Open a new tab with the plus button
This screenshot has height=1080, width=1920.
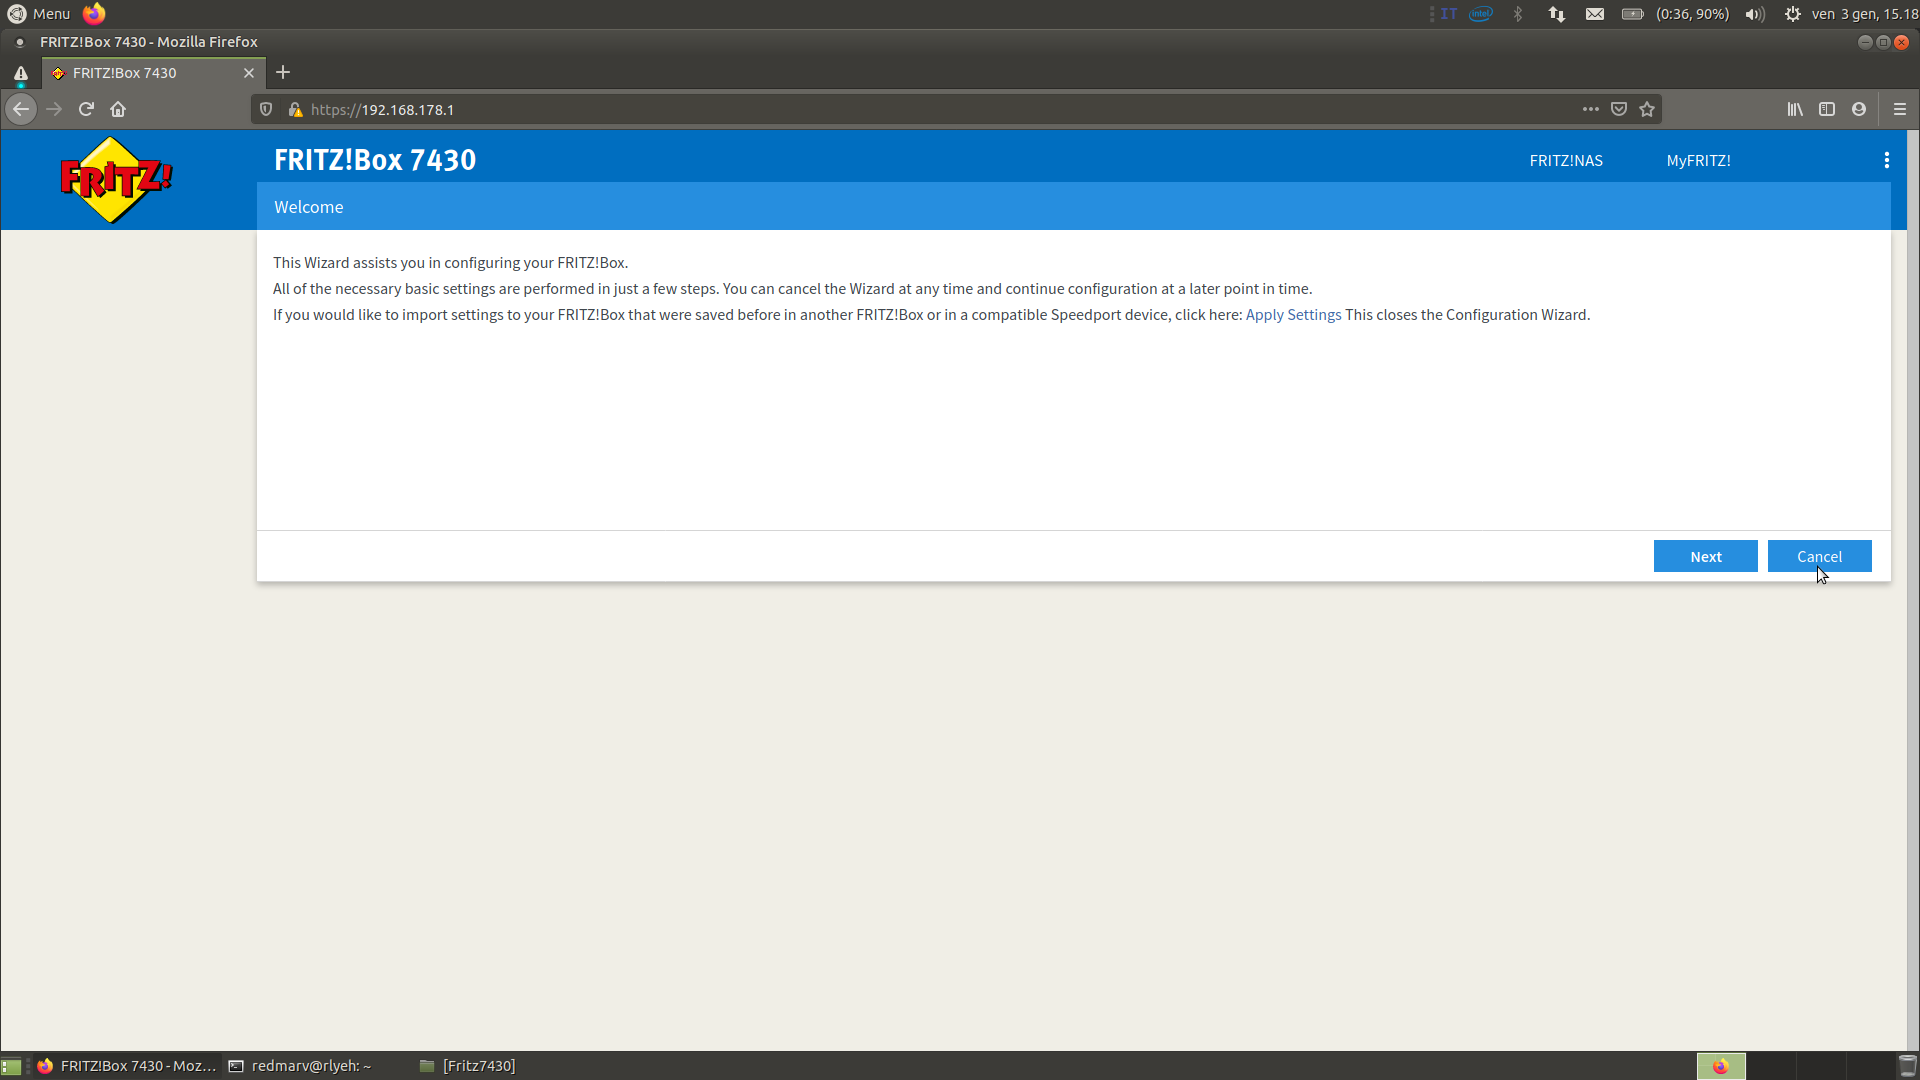pos(283,72)
